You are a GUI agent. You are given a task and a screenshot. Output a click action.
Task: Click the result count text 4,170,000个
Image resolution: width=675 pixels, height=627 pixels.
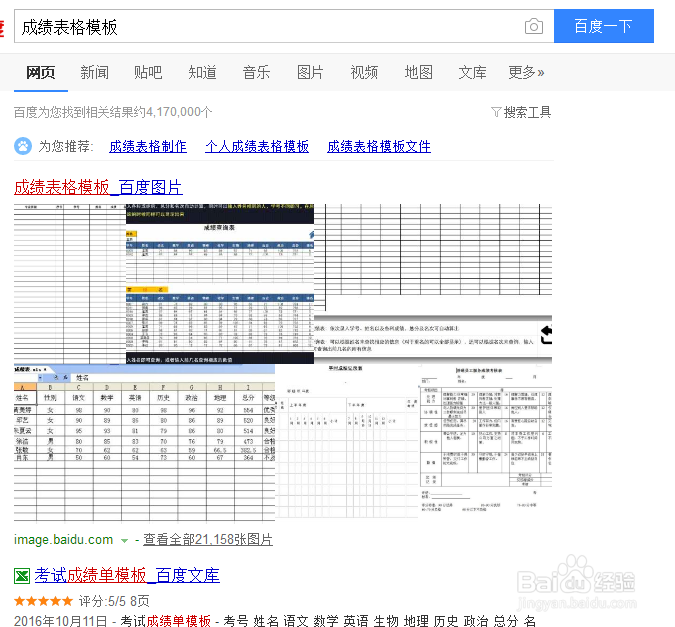tap(179, 112)
